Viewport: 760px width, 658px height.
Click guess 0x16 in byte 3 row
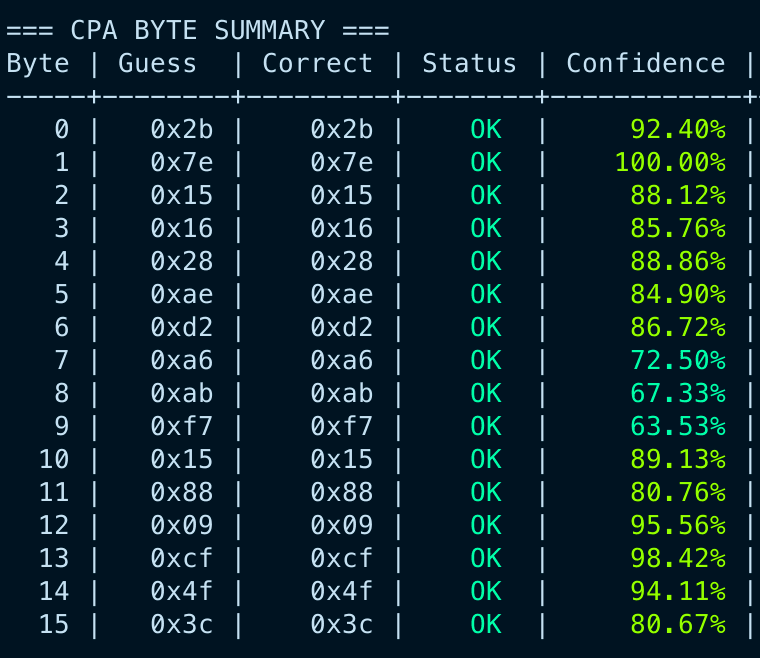pyautogui.click(x=181, y=228)
